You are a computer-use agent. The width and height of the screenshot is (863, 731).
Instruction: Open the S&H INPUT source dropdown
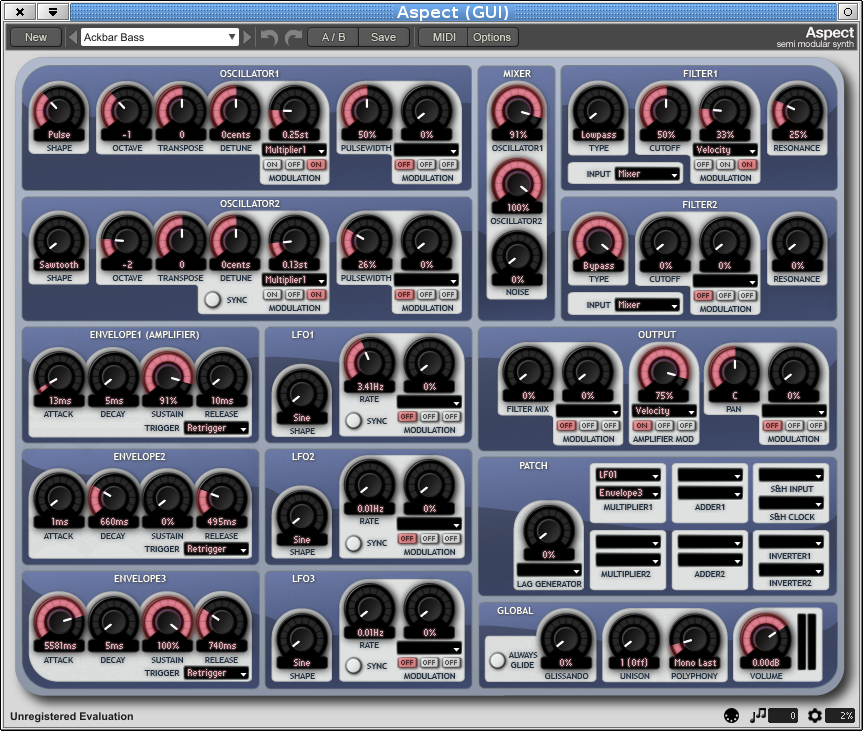tap(791, 474)
